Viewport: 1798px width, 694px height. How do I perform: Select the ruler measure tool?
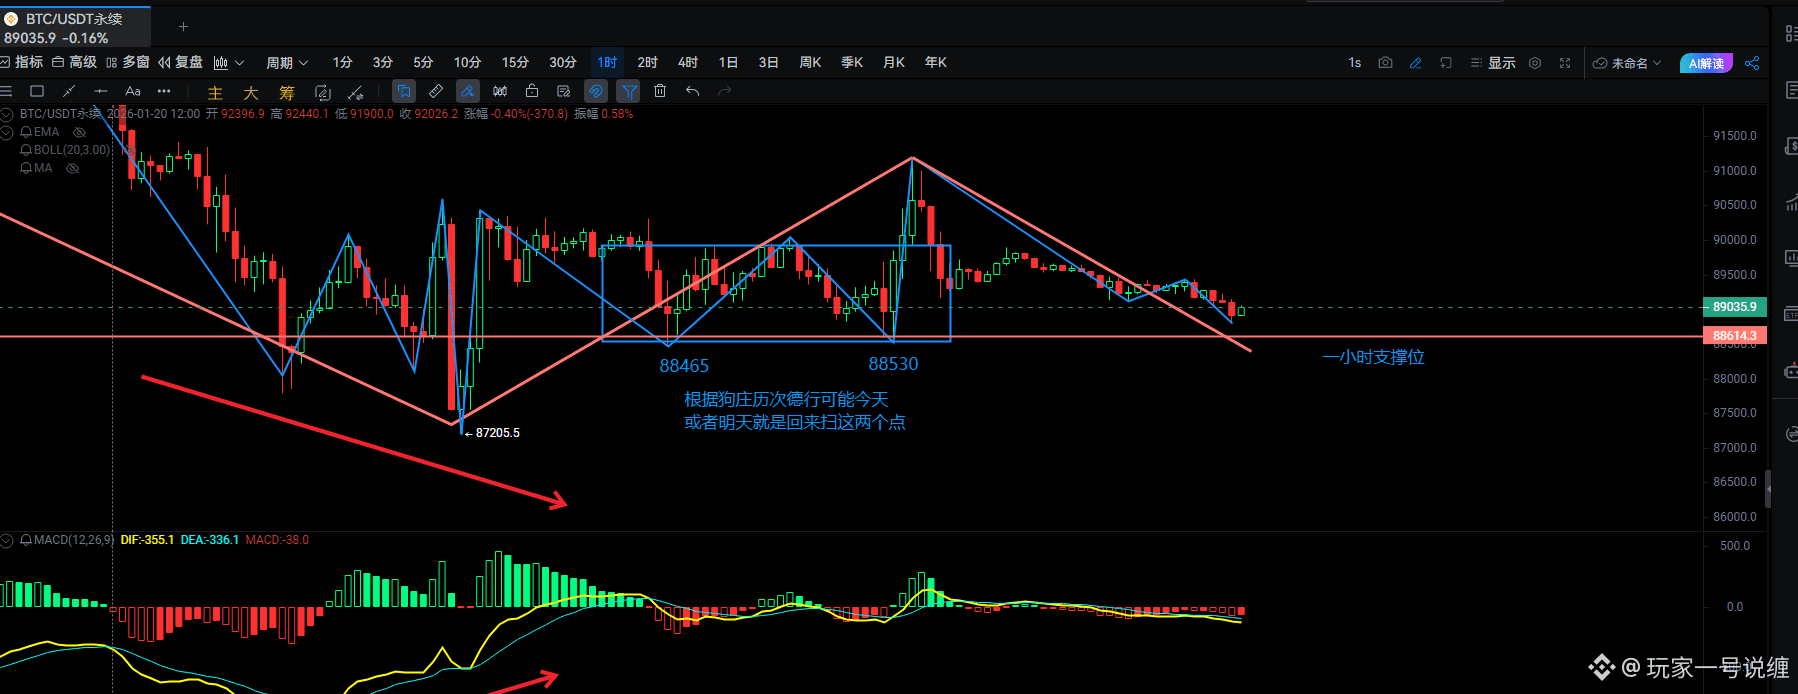click(x=436, y=91)
